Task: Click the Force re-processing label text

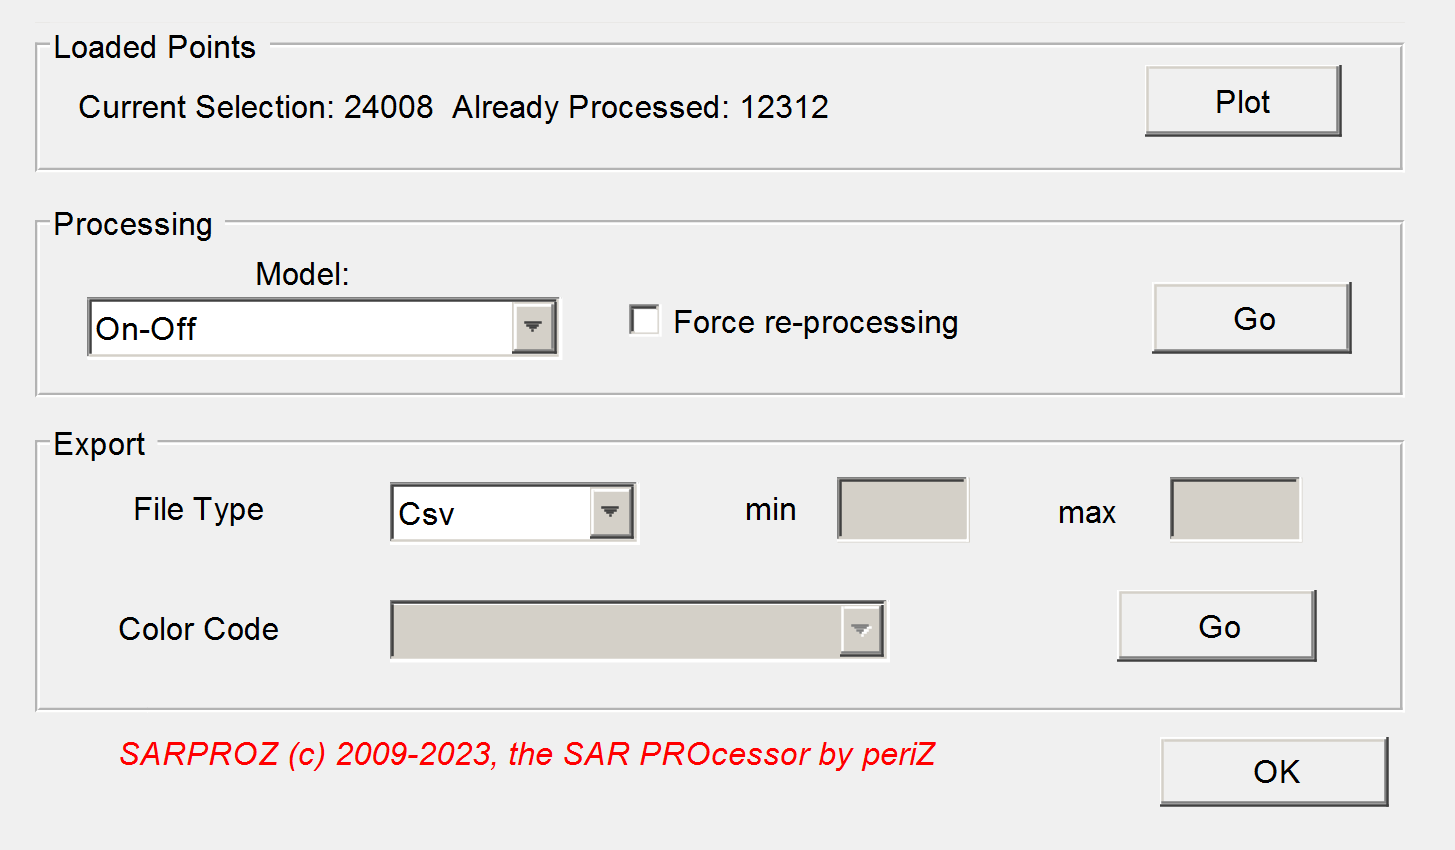Action: [815, 323]
